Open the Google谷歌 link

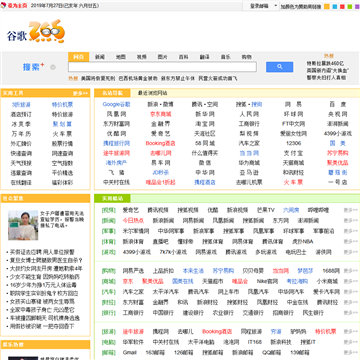click(116, 104)
